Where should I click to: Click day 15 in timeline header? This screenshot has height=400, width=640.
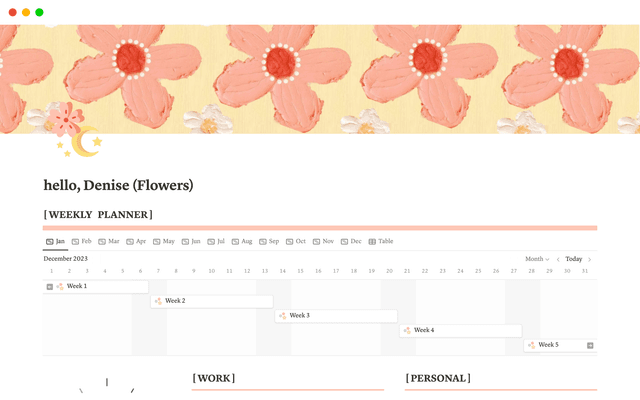point(300,271)
